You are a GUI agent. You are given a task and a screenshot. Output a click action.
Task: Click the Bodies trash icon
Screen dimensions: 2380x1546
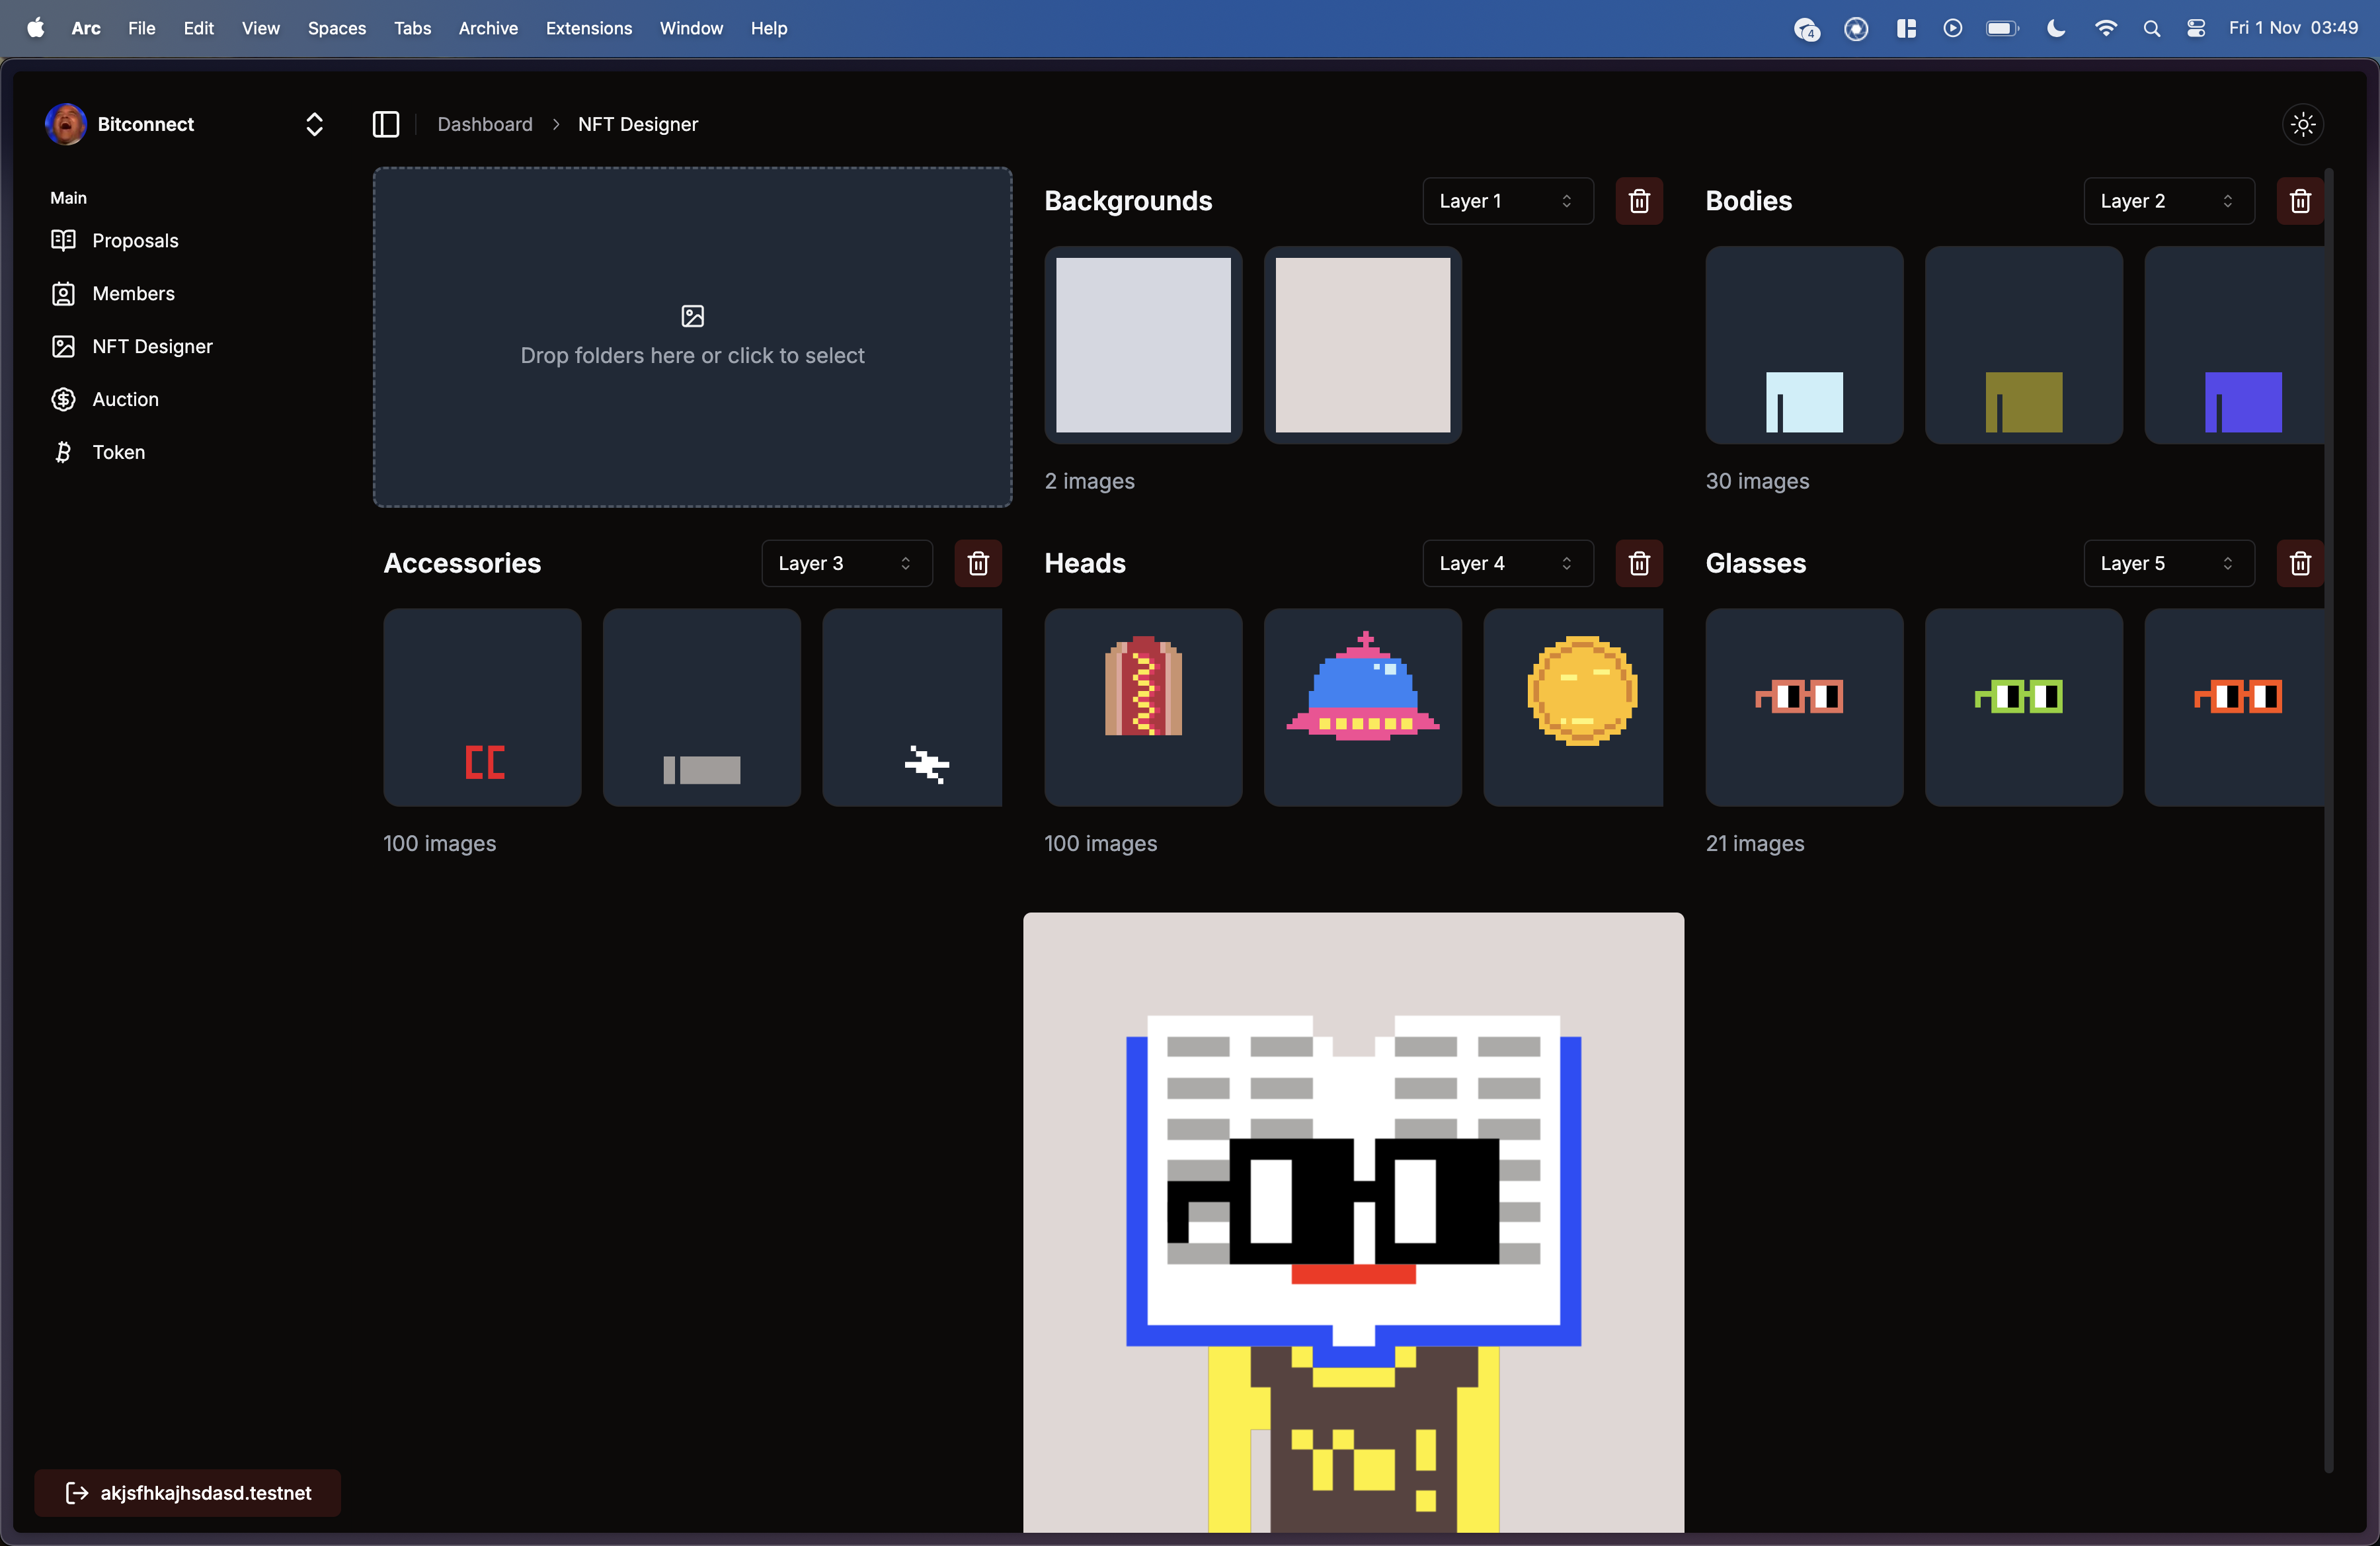pos(2299,201)
